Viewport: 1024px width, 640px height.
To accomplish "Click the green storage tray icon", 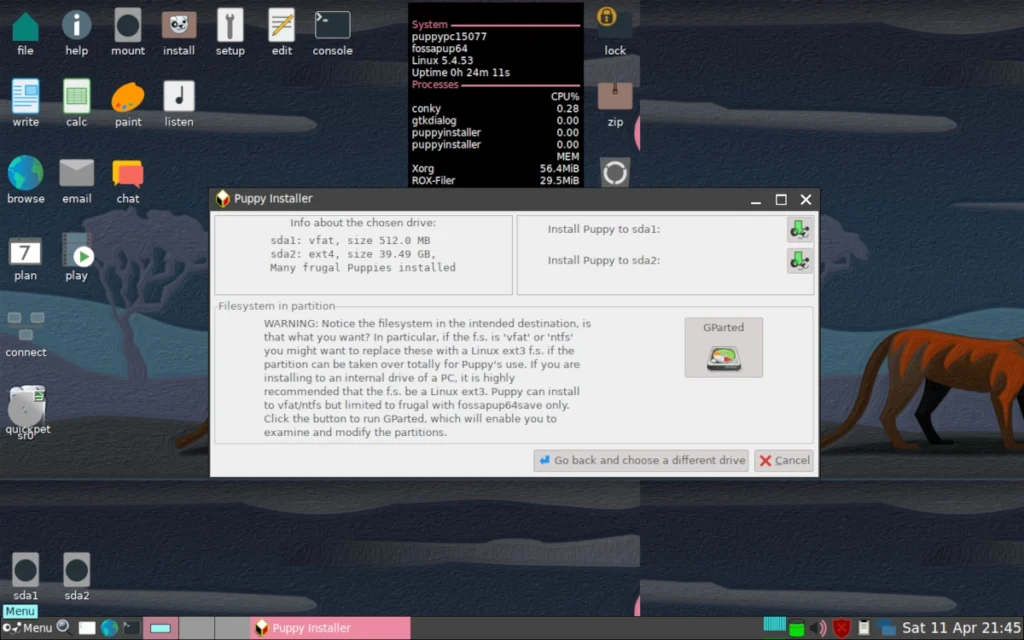I will click(796, 629).
